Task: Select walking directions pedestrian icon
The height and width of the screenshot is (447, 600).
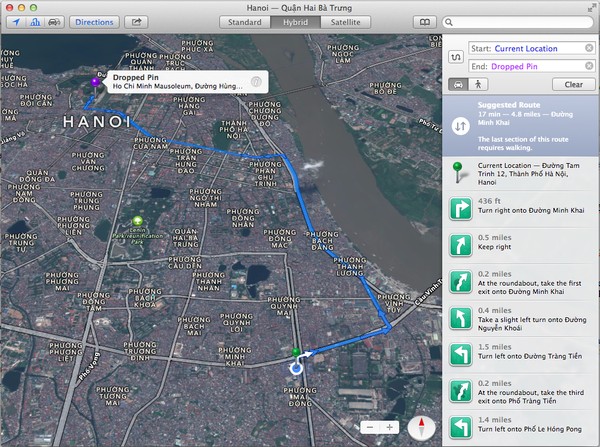Action: tap(478, 84)
